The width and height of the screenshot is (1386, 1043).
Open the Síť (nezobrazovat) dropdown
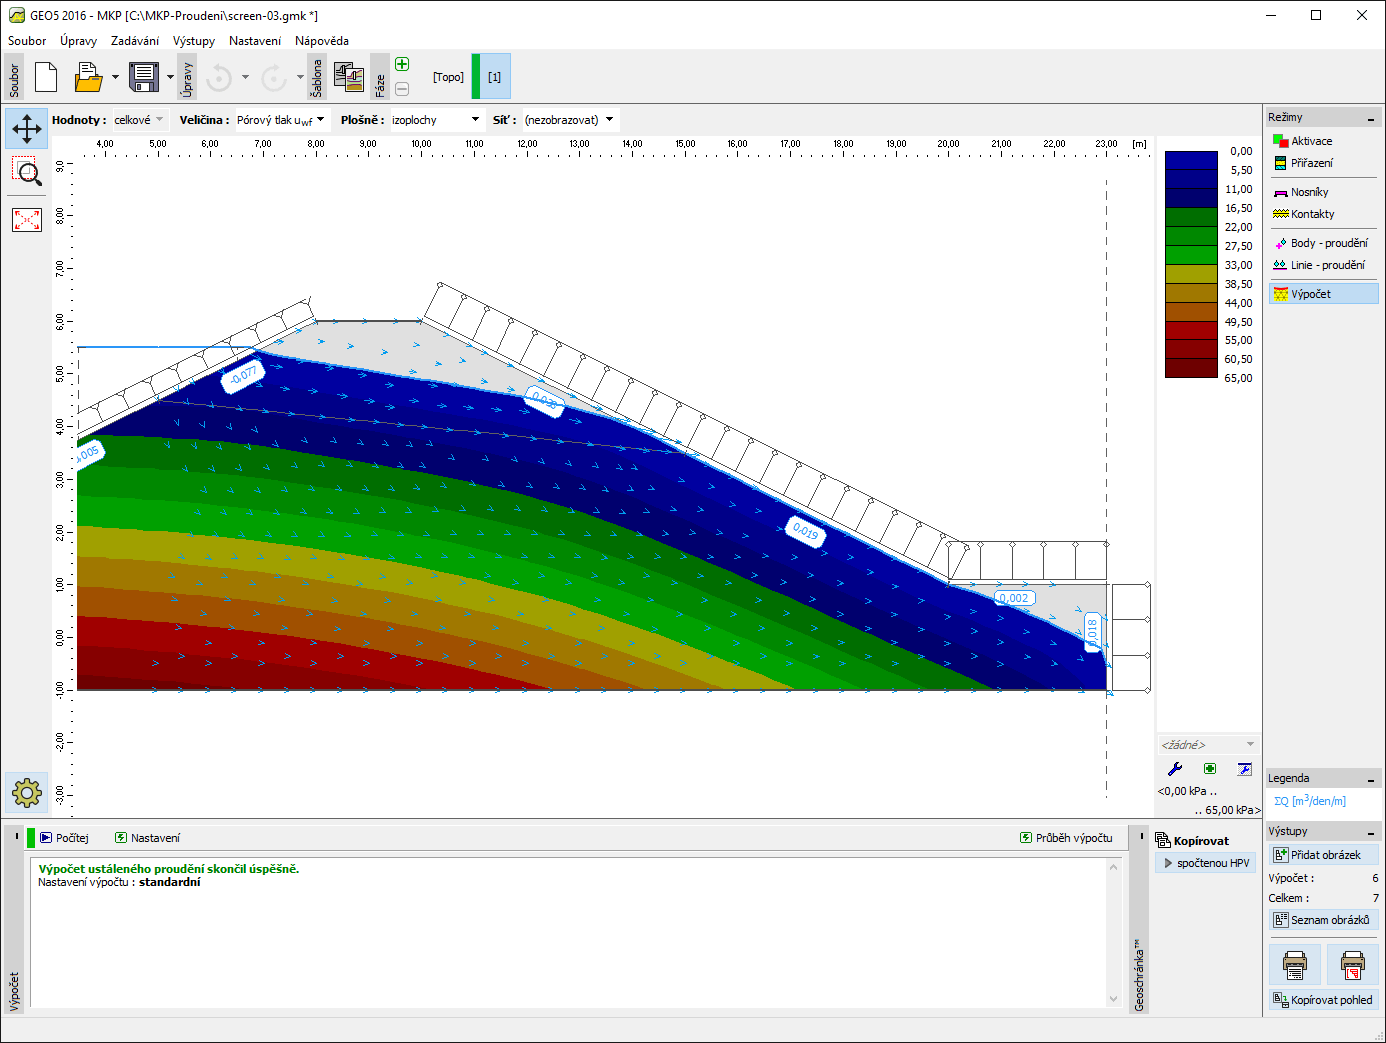(x=570, y=120)
